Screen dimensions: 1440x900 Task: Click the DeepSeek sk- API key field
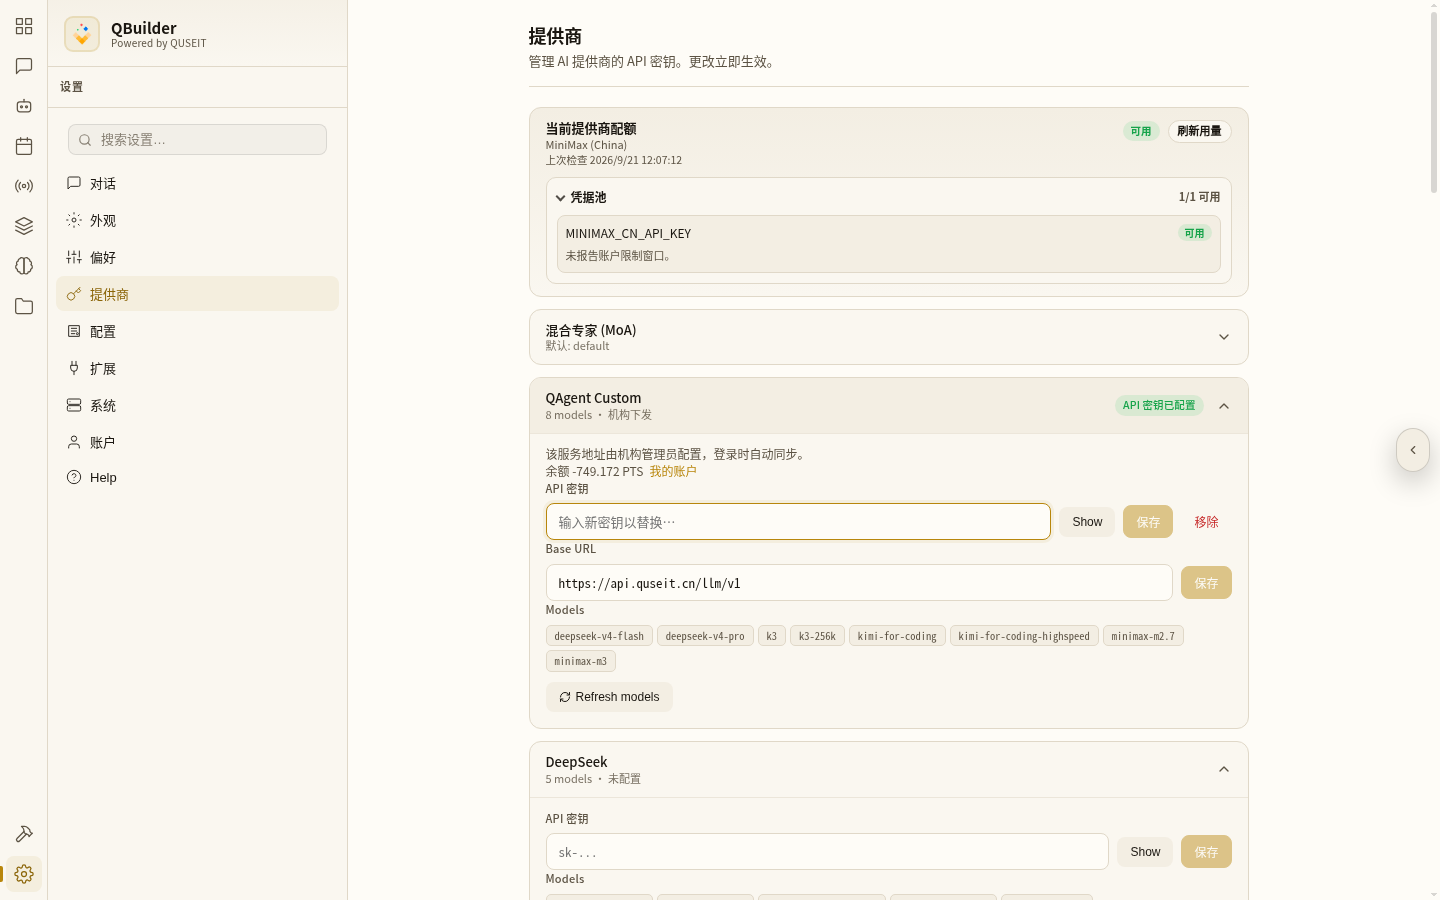pos(827,852)
